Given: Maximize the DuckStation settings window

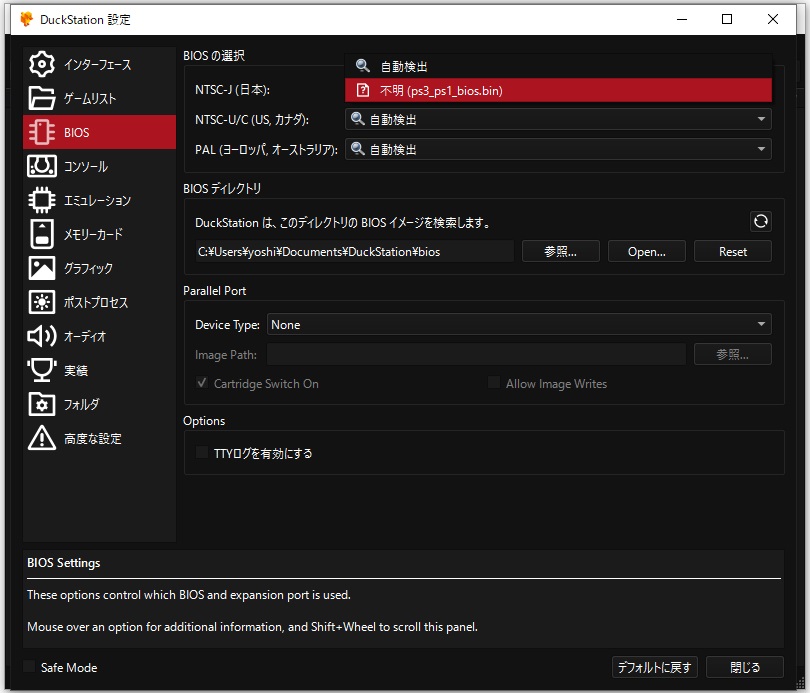Looking at the screenshot, I should pos(727,19).
